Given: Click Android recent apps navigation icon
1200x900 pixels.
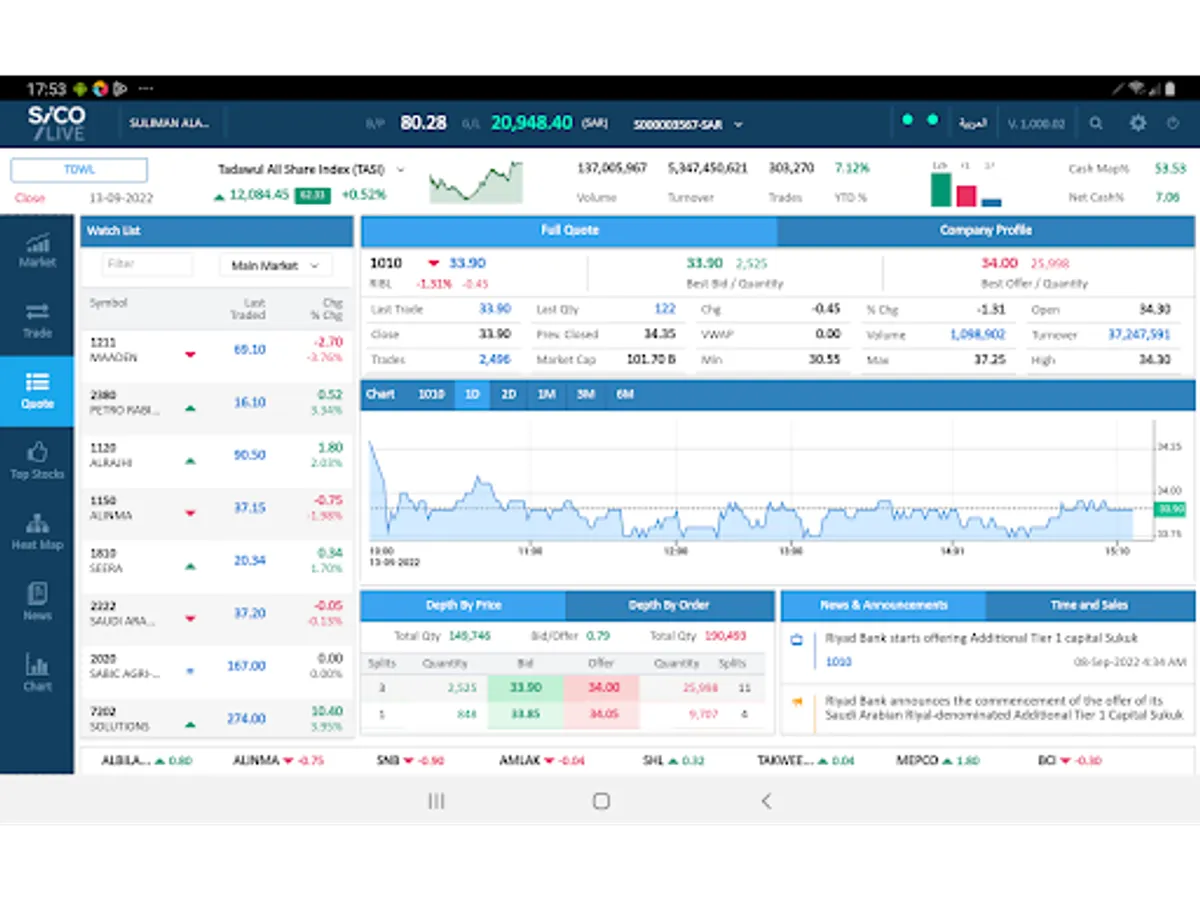Looking at the screenshot, I should (x=436, y=801).
